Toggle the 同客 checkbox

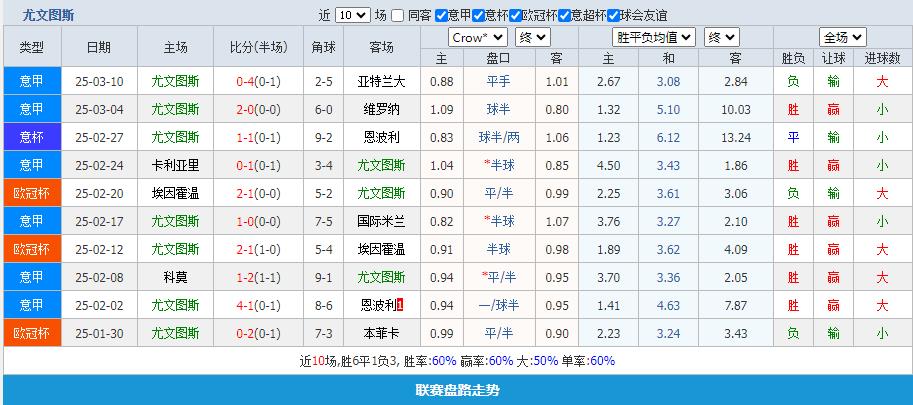tap(398, 16)
